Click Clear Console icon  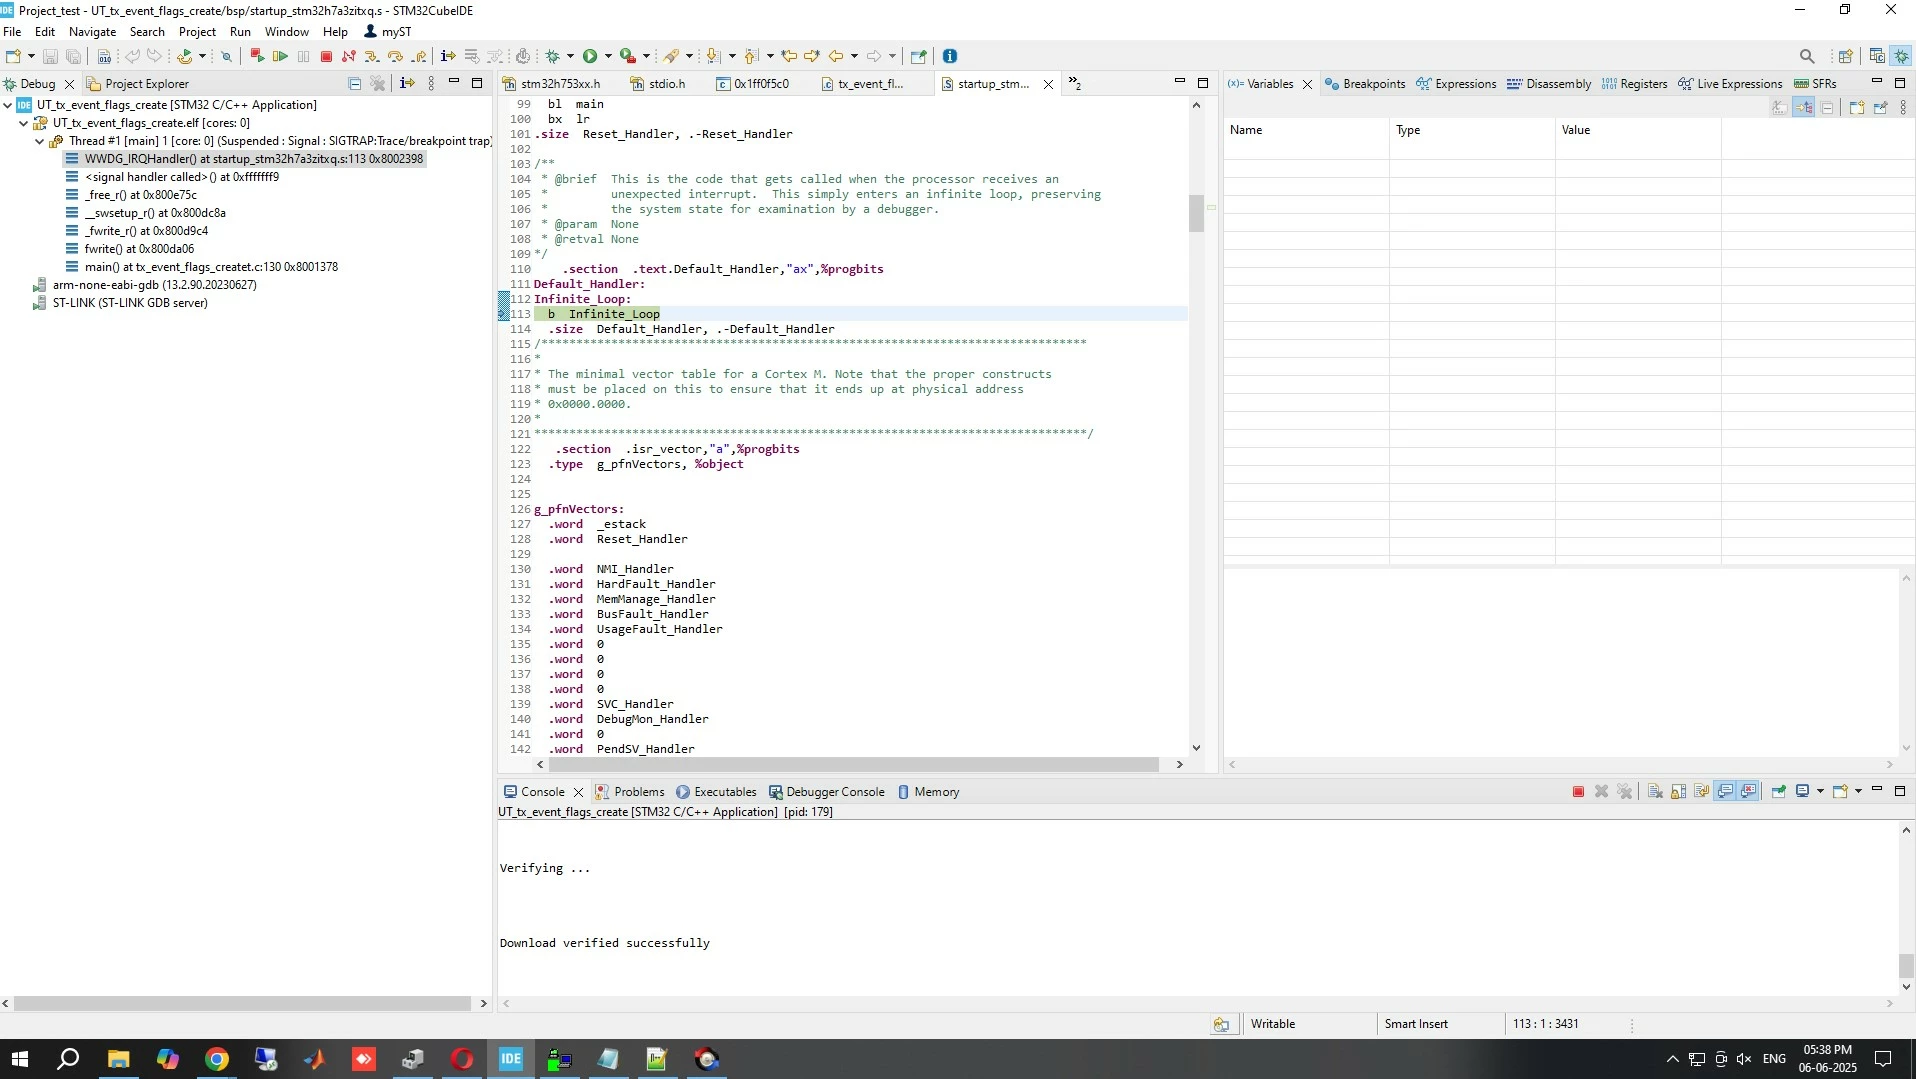(1656, 792)
